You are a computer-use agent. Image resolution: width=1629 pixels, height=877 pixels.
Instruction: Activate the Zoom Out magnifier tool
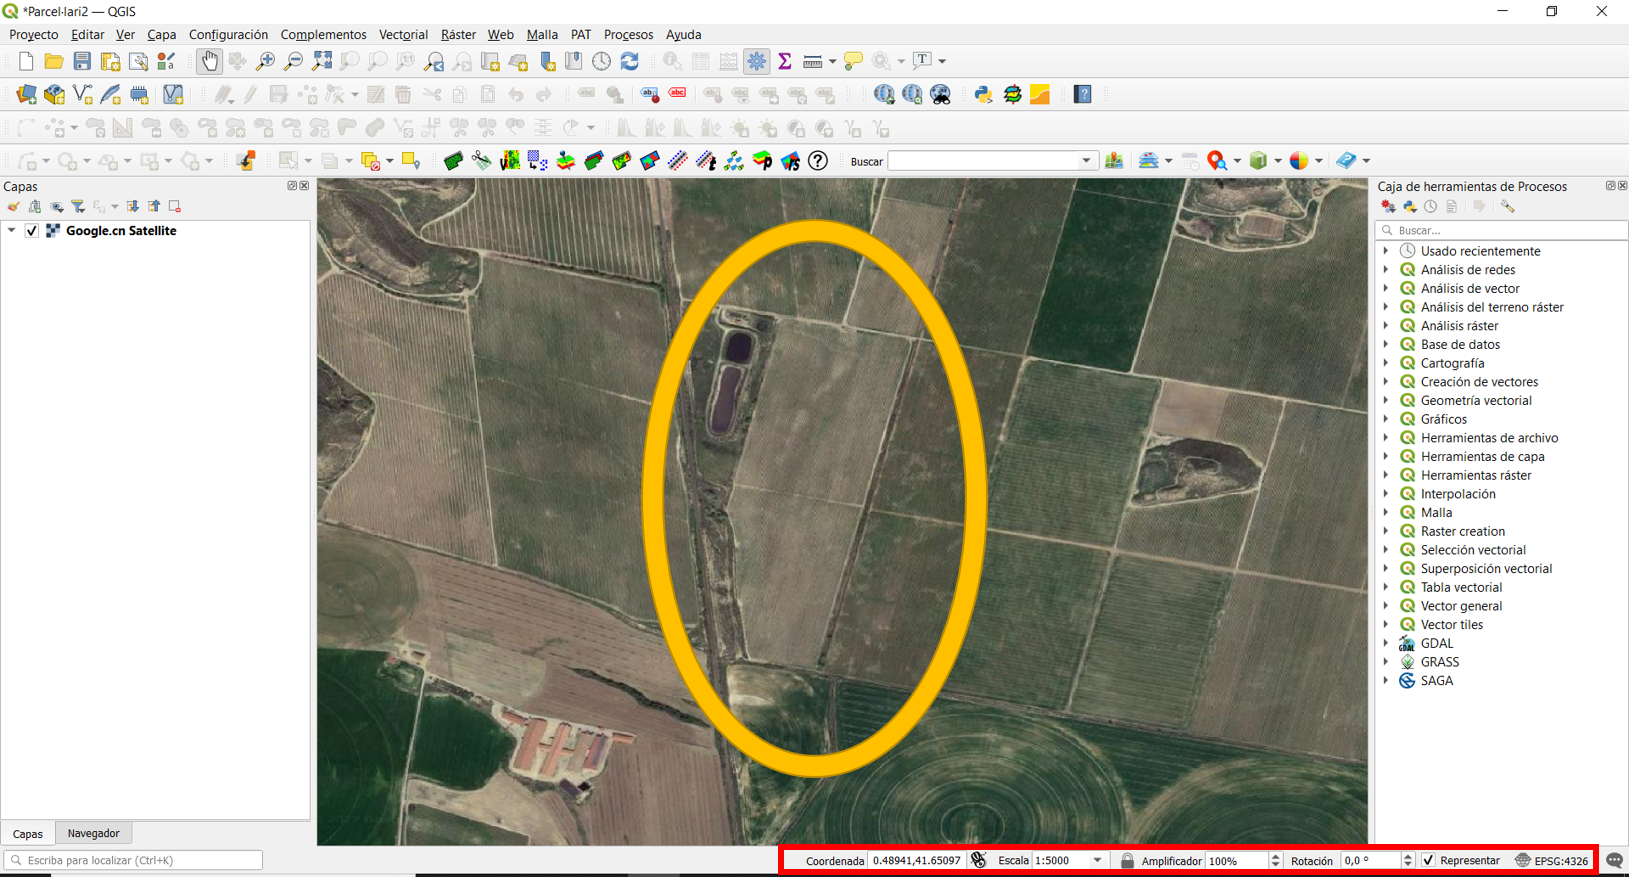(293, 61)
